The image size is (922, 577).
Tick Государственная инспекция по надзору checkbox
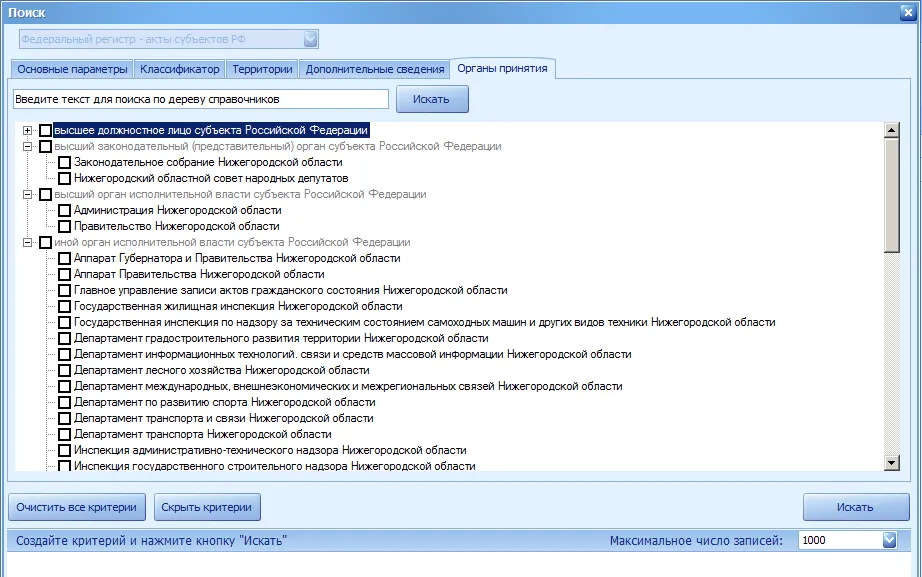coord(65,322)
